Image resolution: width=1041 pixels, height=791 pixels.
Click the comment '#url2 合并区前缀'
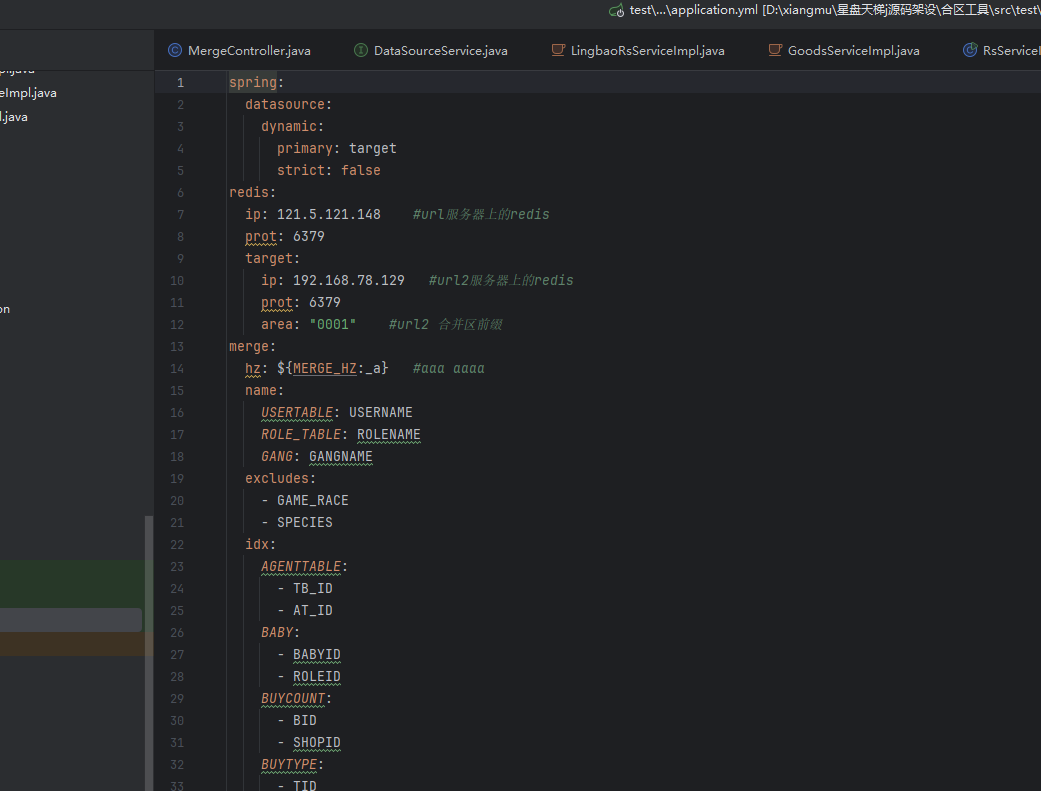tap(445, 324)
